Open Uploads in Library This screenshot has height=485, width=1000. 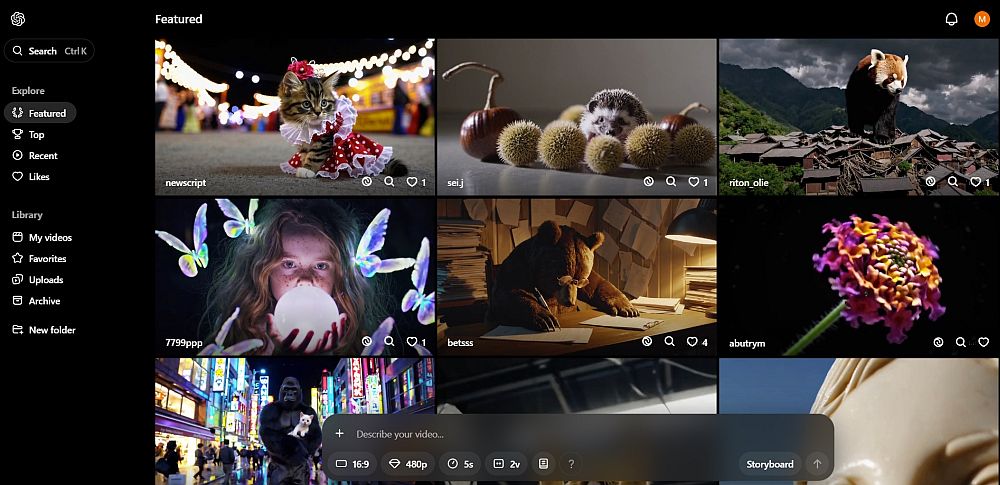pyautogui.click(x=38, y=280)
